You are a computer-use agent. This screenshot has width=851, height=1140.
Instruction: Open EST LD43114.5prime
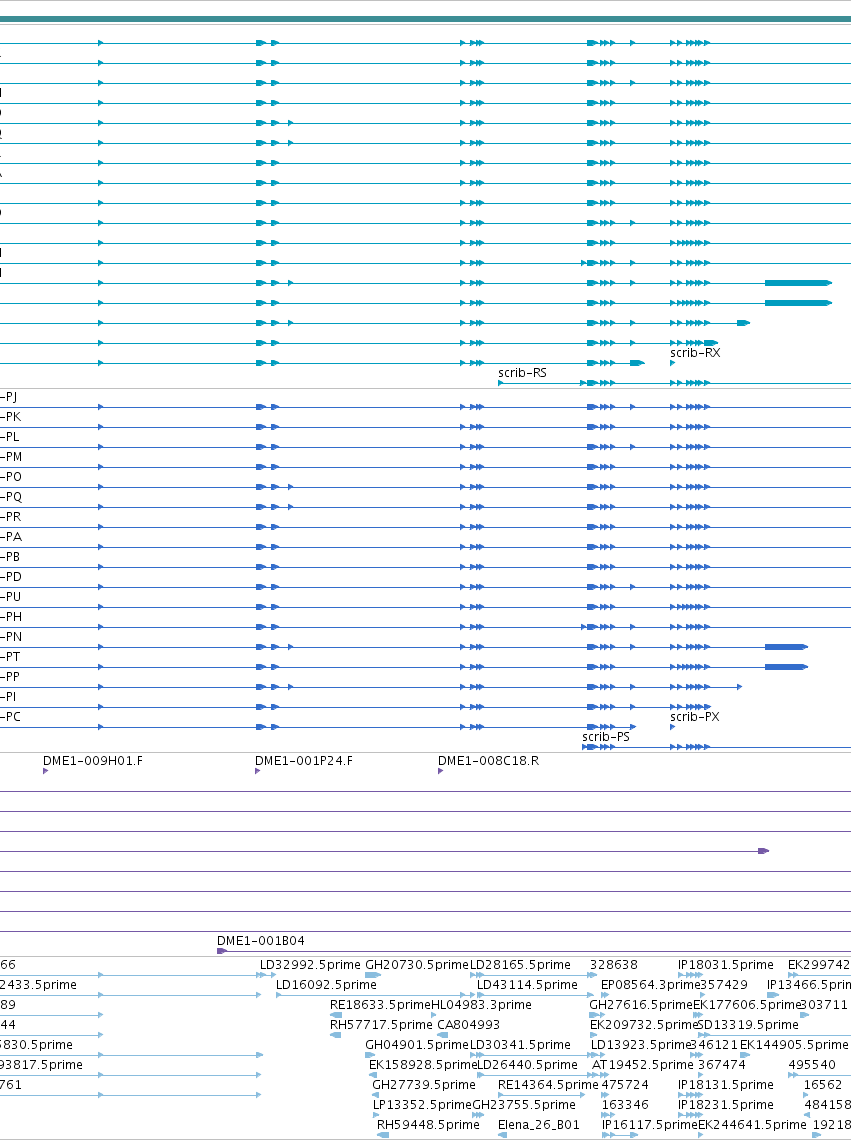tap(527, 984)
